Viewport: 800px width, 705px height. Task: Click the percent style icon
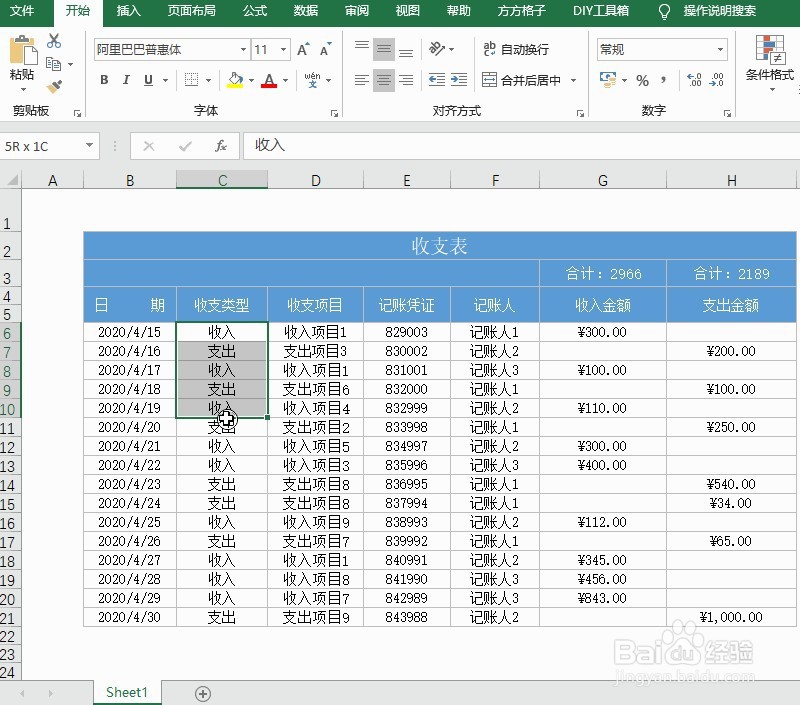click(x=642, y=80)
